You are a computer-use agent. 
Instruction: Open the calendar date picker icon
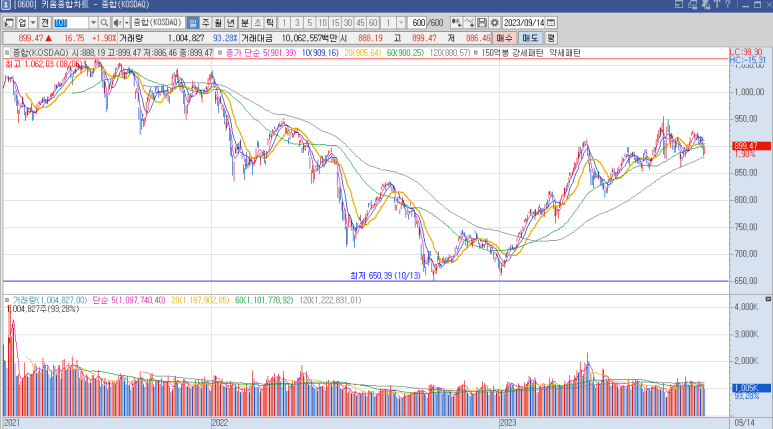pyautogui.click(x=552, y=23)
